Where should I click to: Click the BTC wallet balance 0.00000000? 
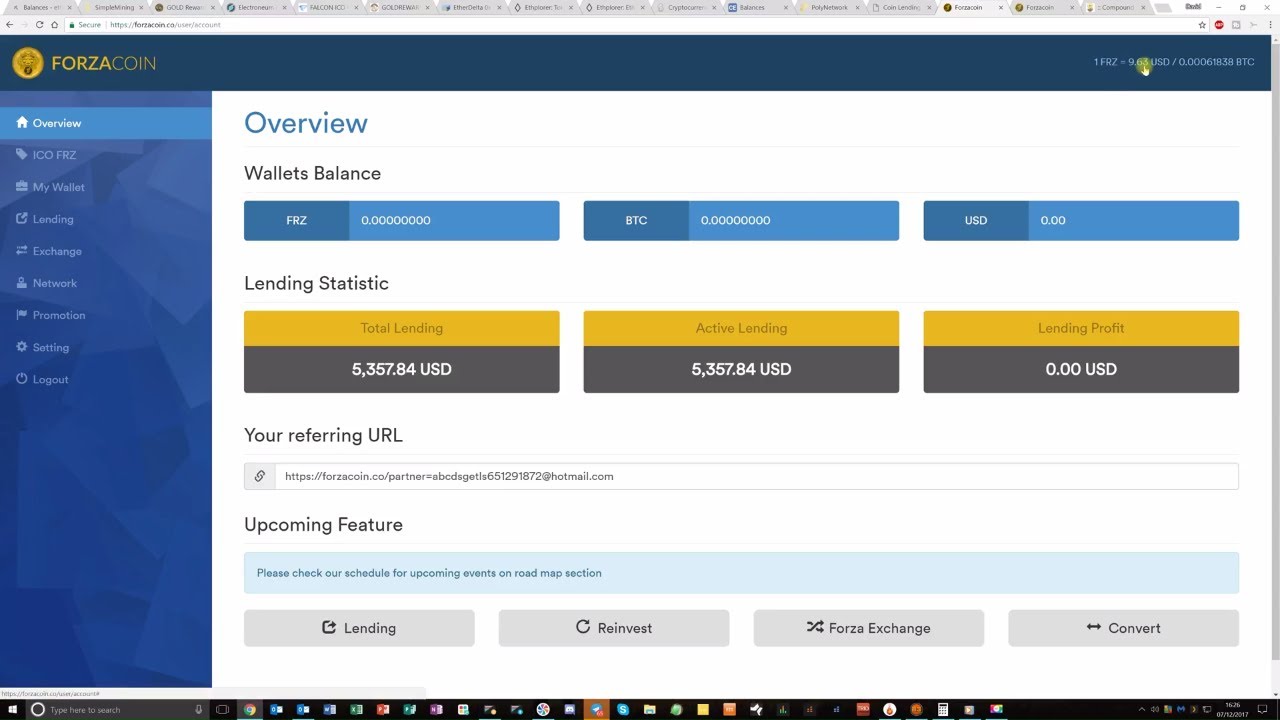(x=736, y=220)
